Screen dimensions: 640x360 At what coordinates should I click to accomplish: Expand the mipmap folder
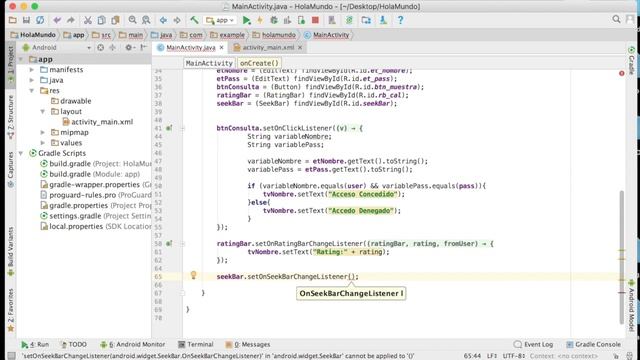pos(42,132)
